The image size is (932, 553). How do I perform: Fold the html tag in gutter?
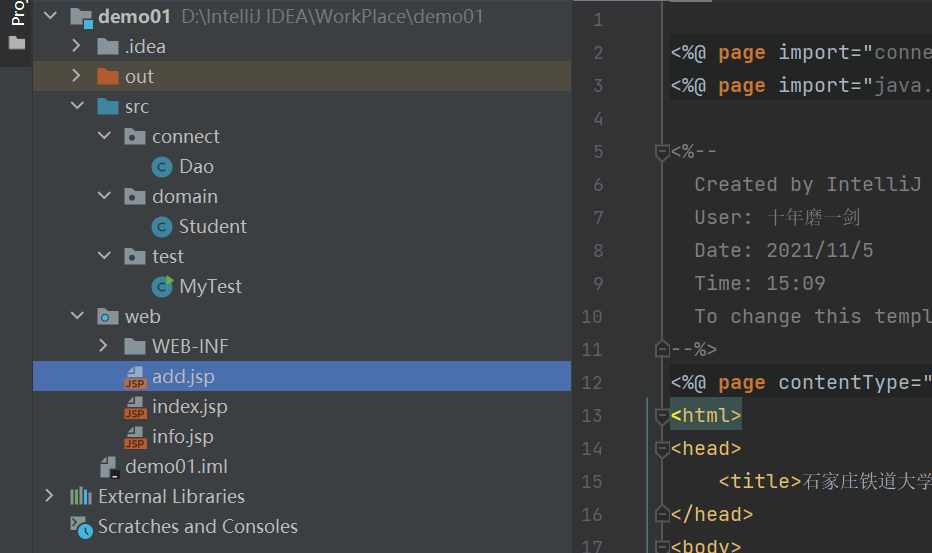tap(661, 415)
